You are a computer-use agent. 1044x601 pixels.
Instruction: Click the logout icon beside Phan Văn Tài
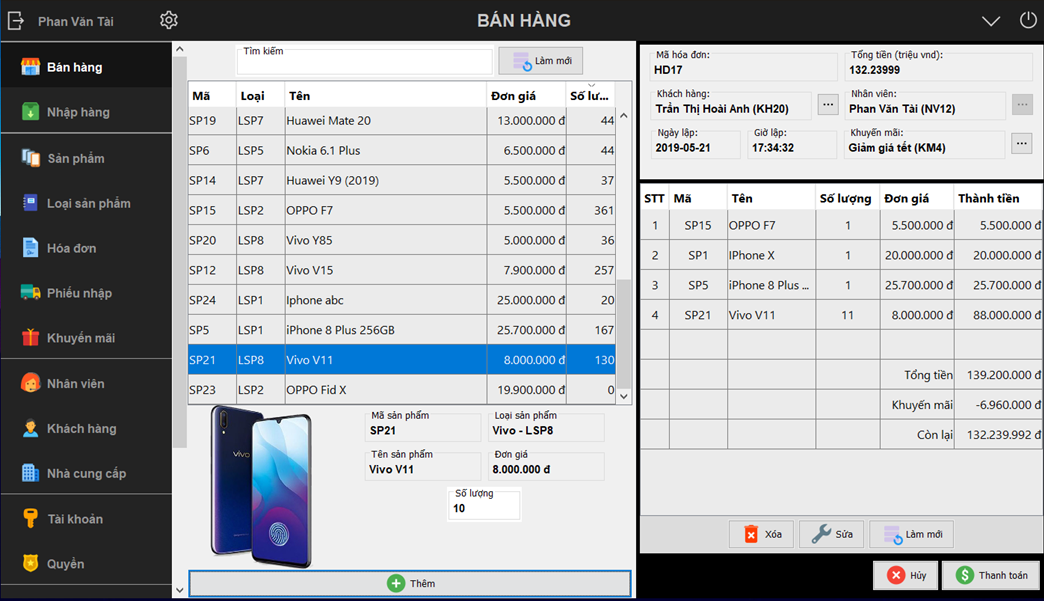coord(16,21)
